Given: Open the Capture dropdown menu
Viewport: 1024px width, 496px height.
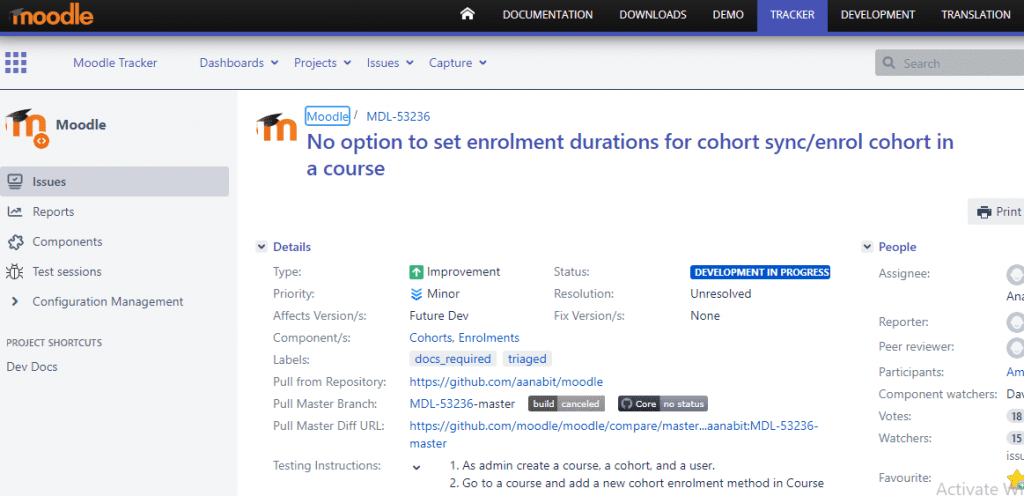Looking at the screenshot, I should (457, 63).
